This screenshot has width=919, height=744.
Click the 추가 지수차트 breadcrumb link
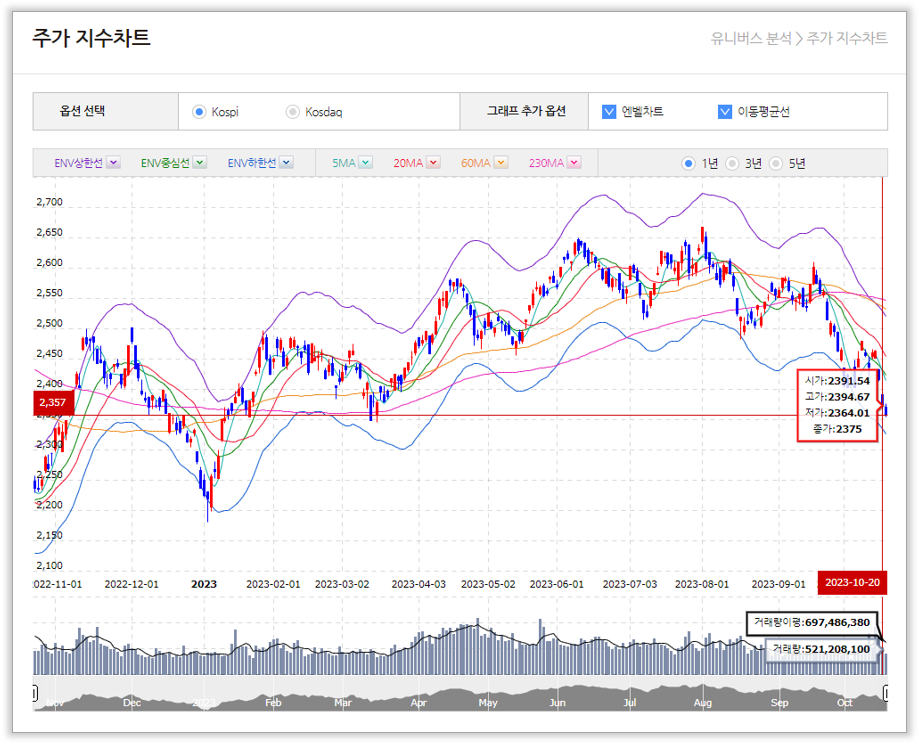pos(847,39)
